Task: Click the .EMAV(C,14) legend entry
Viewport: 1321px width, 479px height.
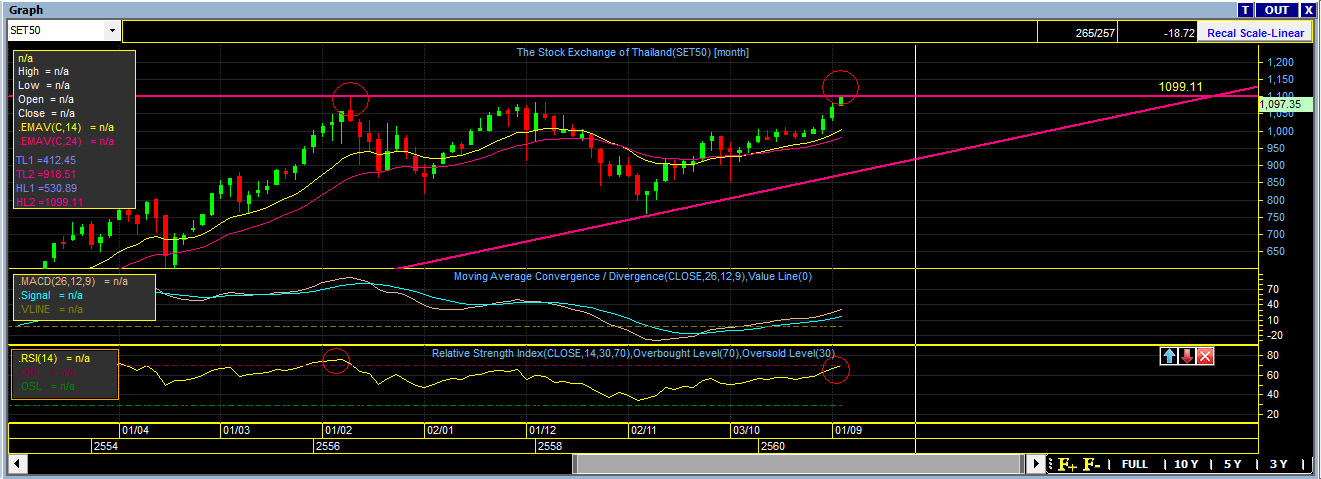Action: (x=66, y=127)
